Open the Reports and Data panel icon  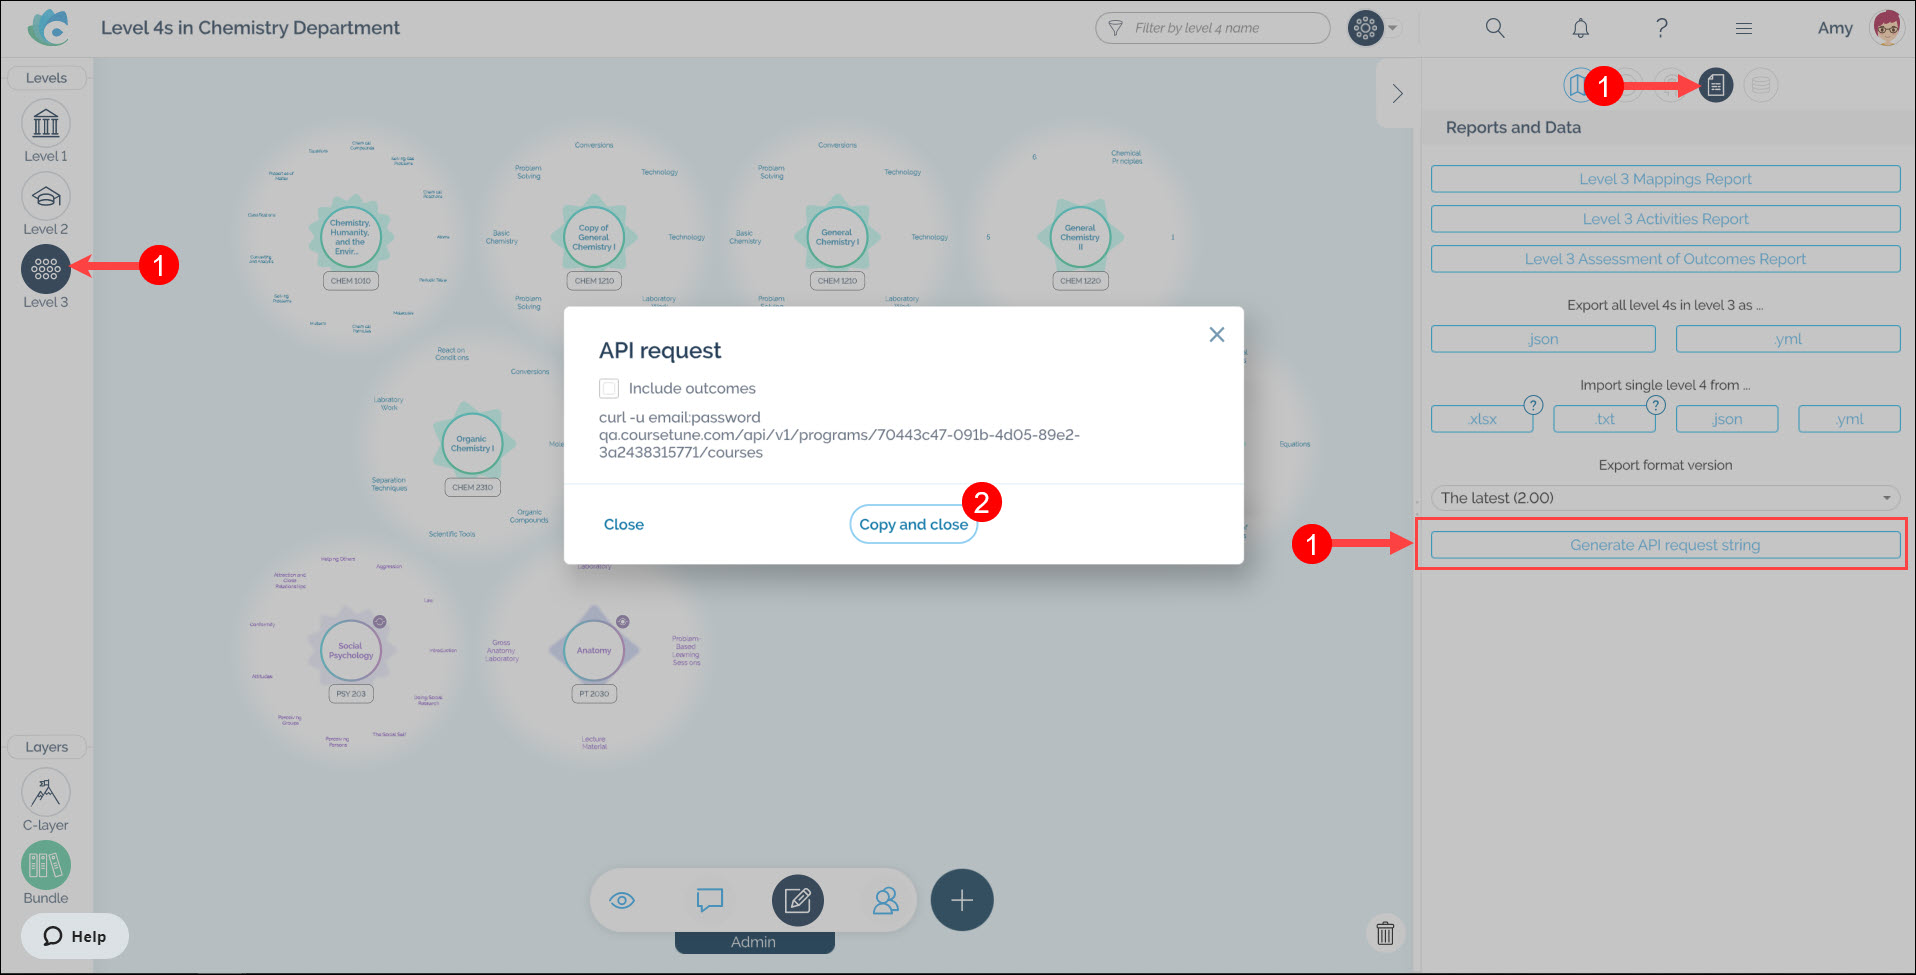click(x=1716, y=86)
